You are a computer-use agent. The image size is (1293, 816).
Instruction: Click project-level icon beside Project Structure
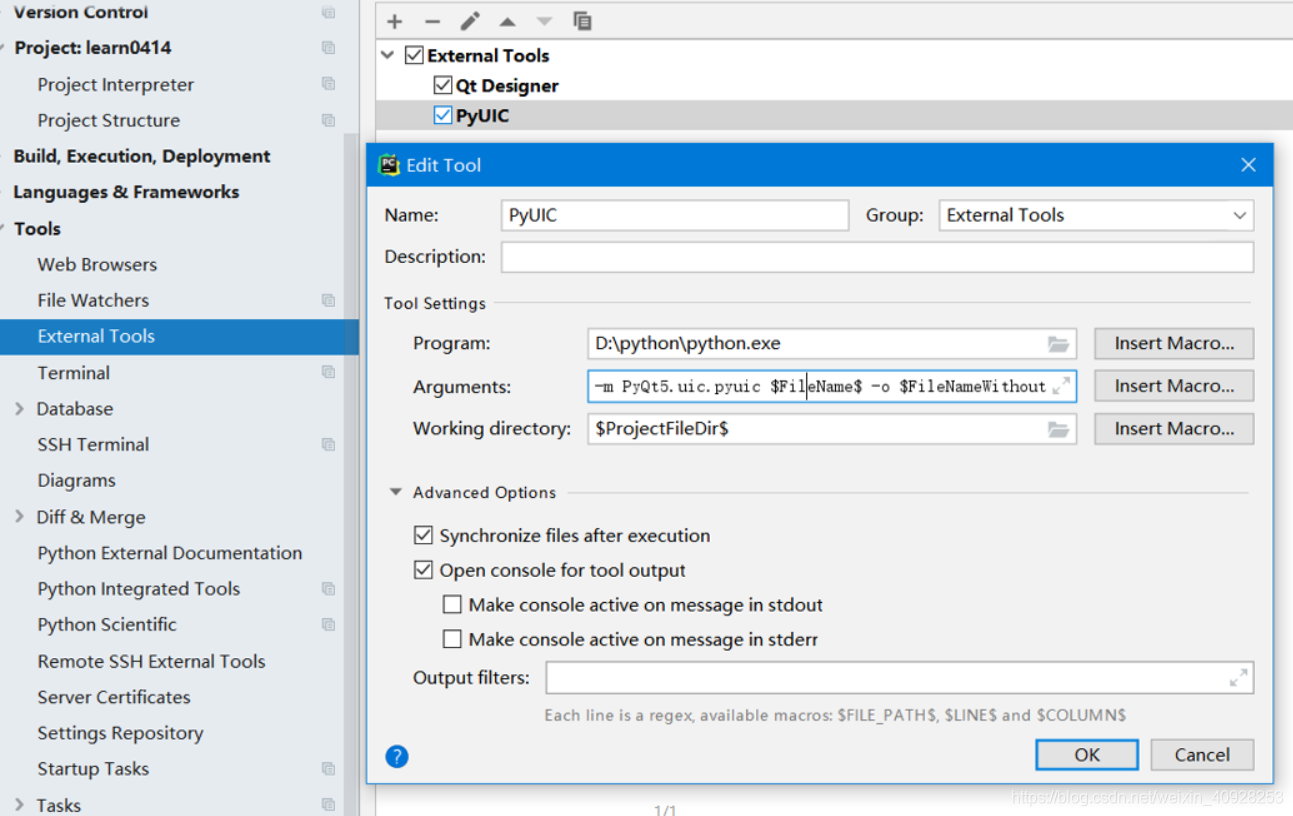click(x=328, y=120)
